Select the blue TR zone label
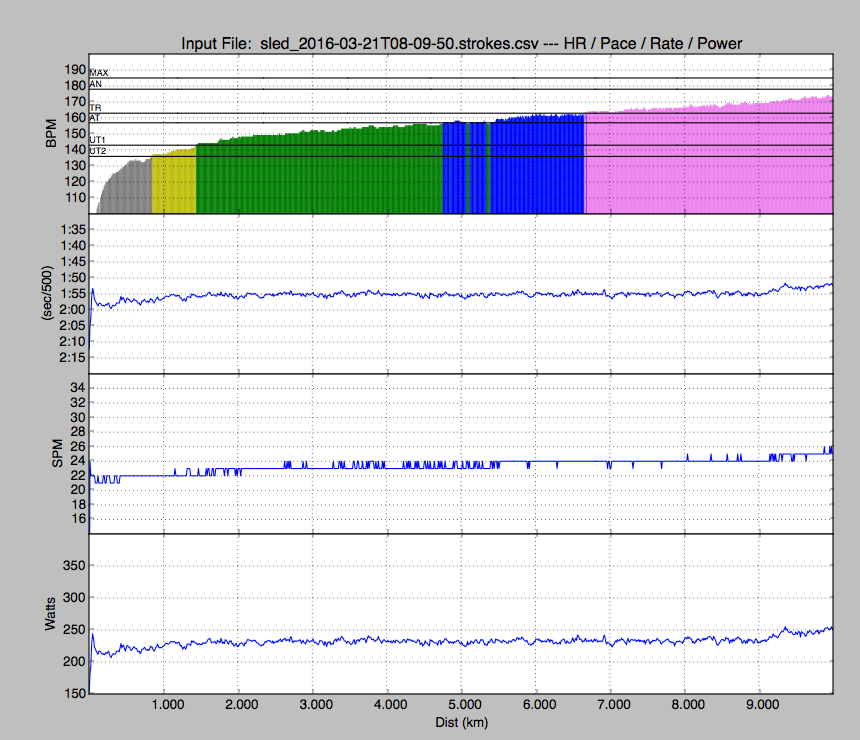Screen dimensions: 860x740 tap(95, 107)
